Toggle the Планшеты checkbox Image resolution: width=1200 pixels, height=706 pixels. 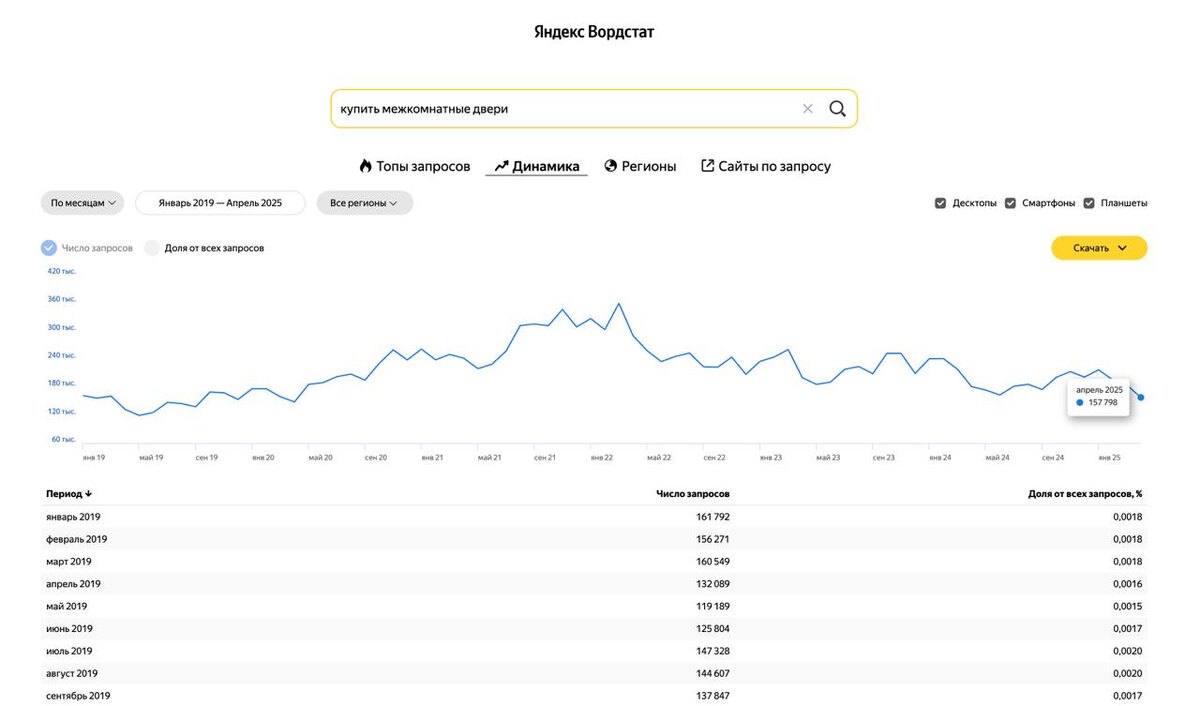pyautogui.click(x=1089, y=203)
